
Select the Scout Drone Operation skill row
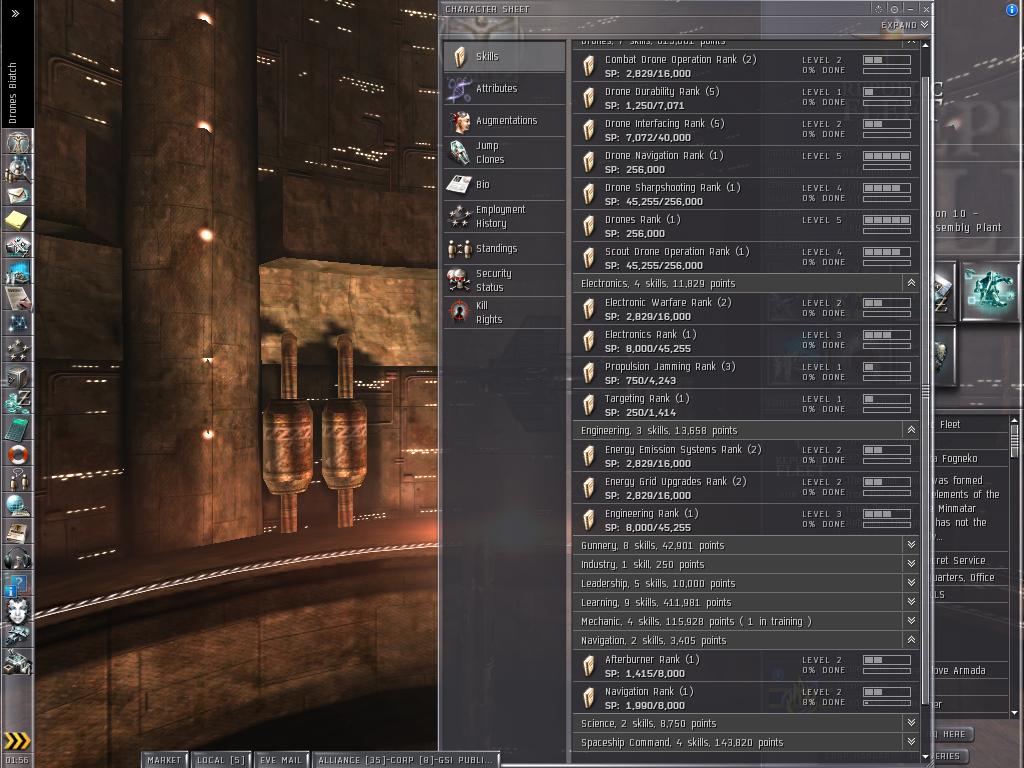pyautogui.click(x=746, y=258)
